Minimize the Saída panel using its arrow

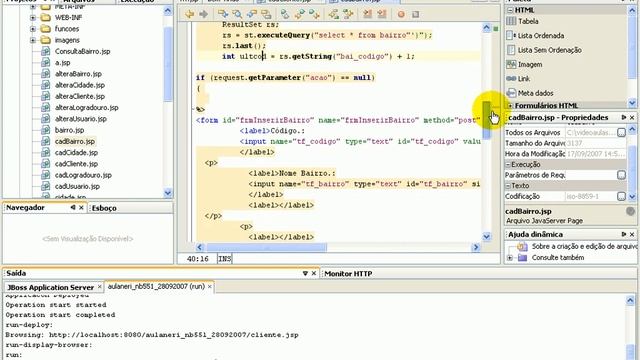point(305,273)
